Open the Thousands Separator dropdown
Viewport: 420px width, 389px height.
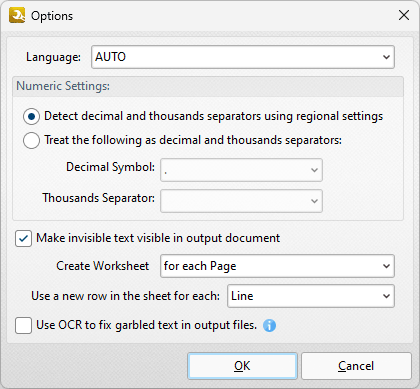[x=241, y=201]
